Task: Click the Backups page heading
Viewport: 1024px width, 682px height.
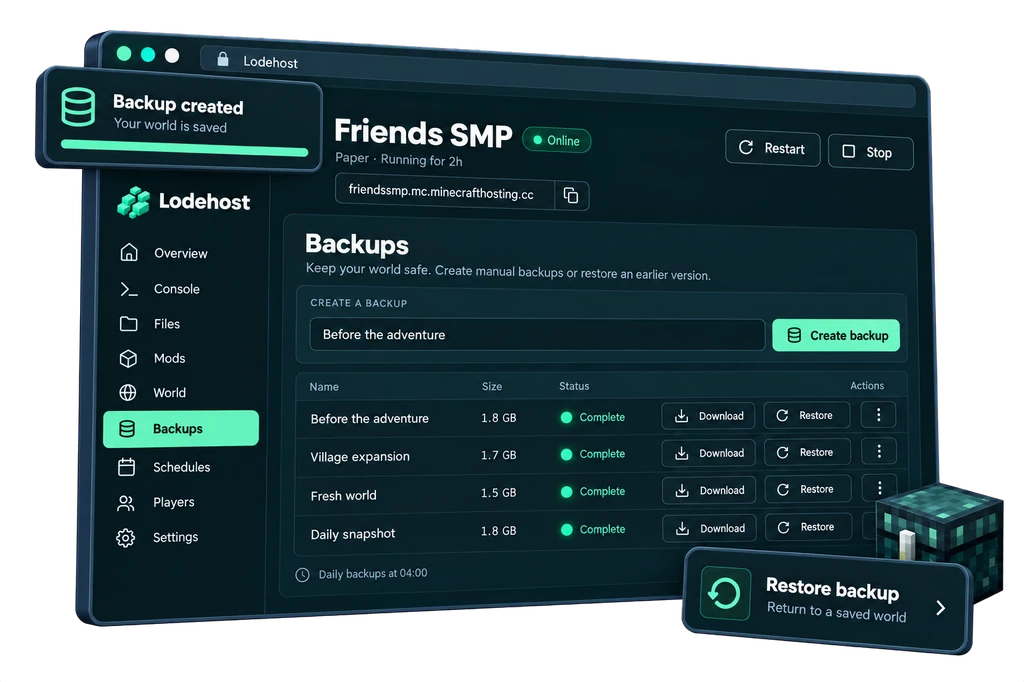Action: pos(357,244)
